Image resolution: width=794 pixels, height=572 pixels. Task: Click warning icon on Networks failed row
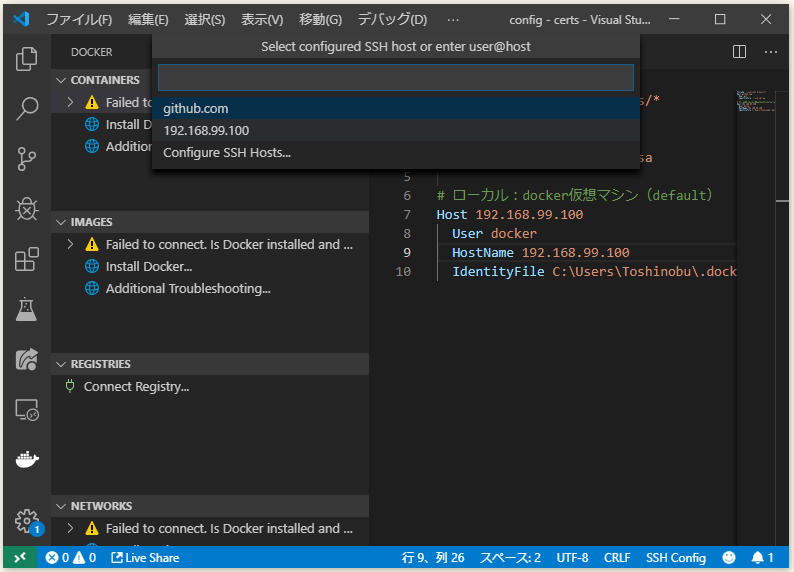click(92, 528)
